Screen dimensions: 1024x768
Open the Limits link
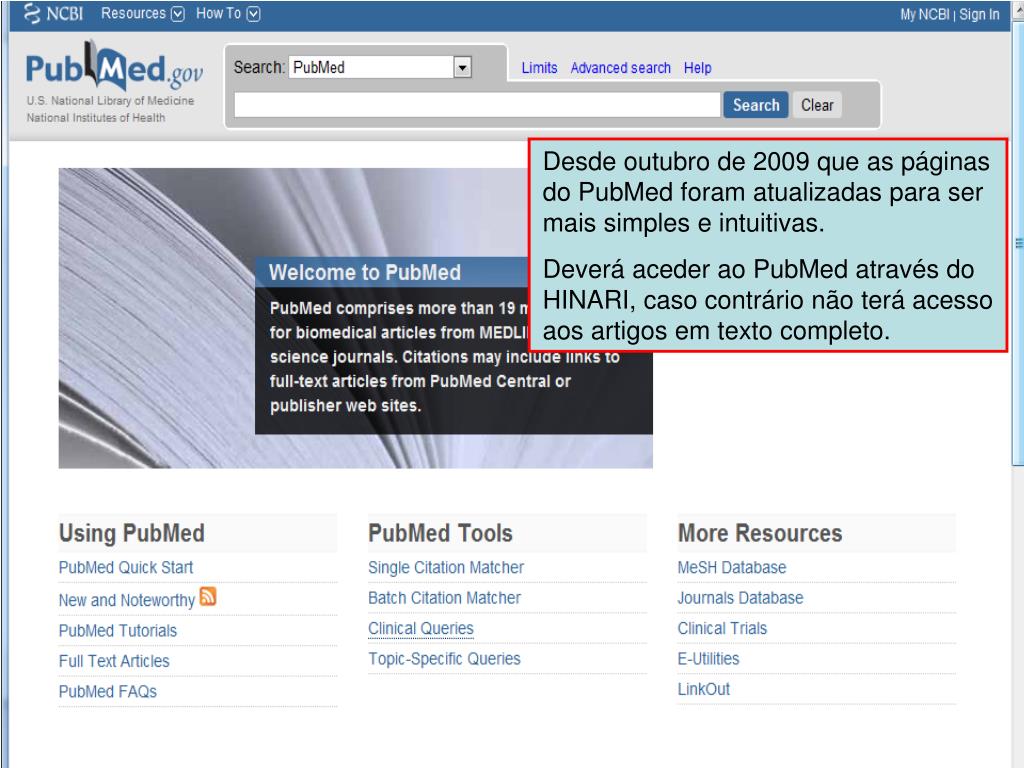[539, 68]
